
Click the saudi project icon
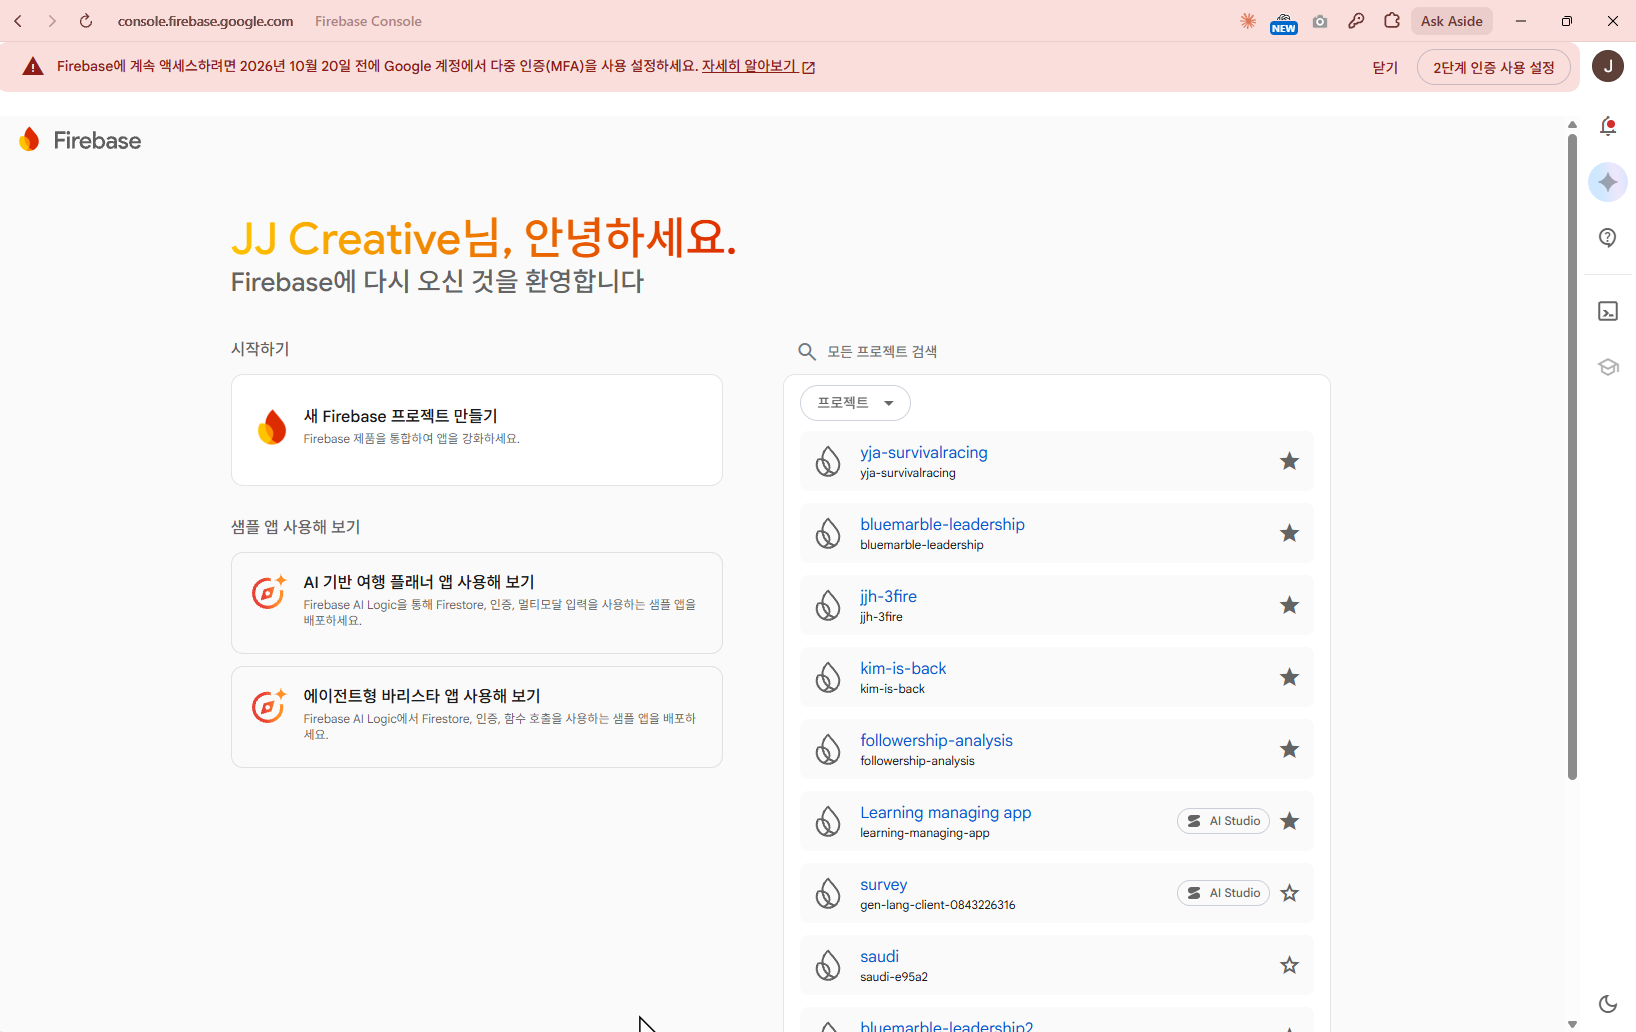[828, 965]
